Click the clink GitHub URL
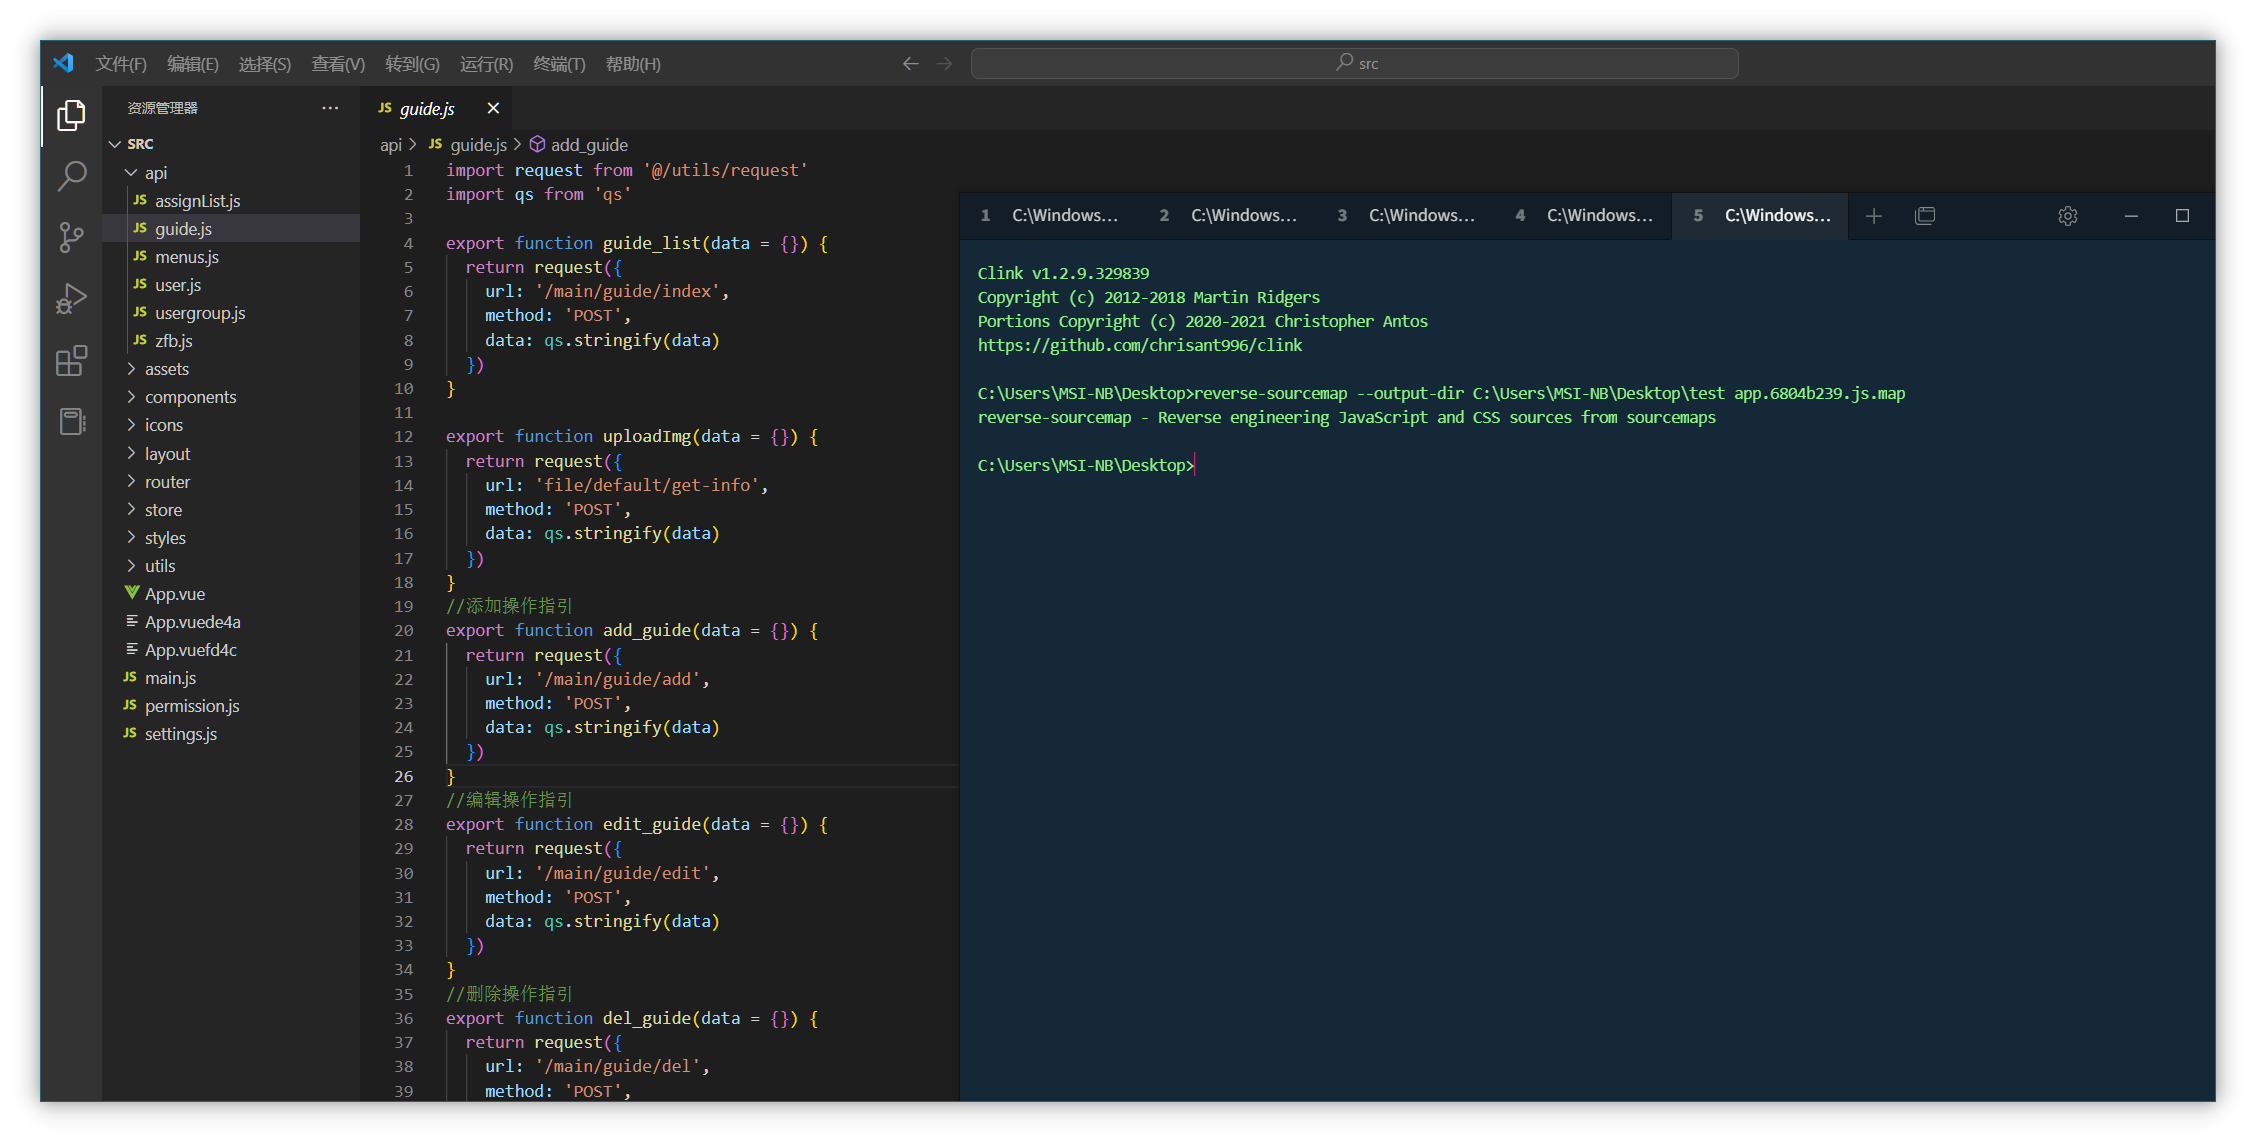The image size is (2256, 1142). pyautogui.click(x=1139, y=345)
